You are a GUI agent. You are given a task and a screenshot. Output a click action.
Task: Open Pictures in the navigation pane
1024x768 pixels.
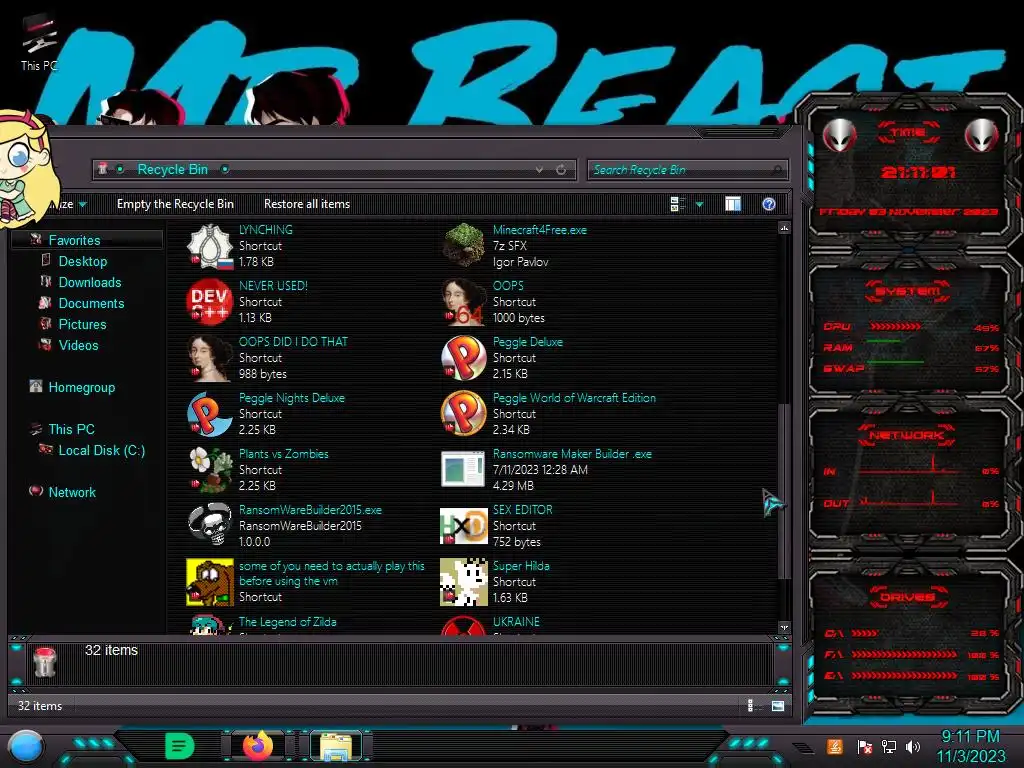click(x=82, y=324)
